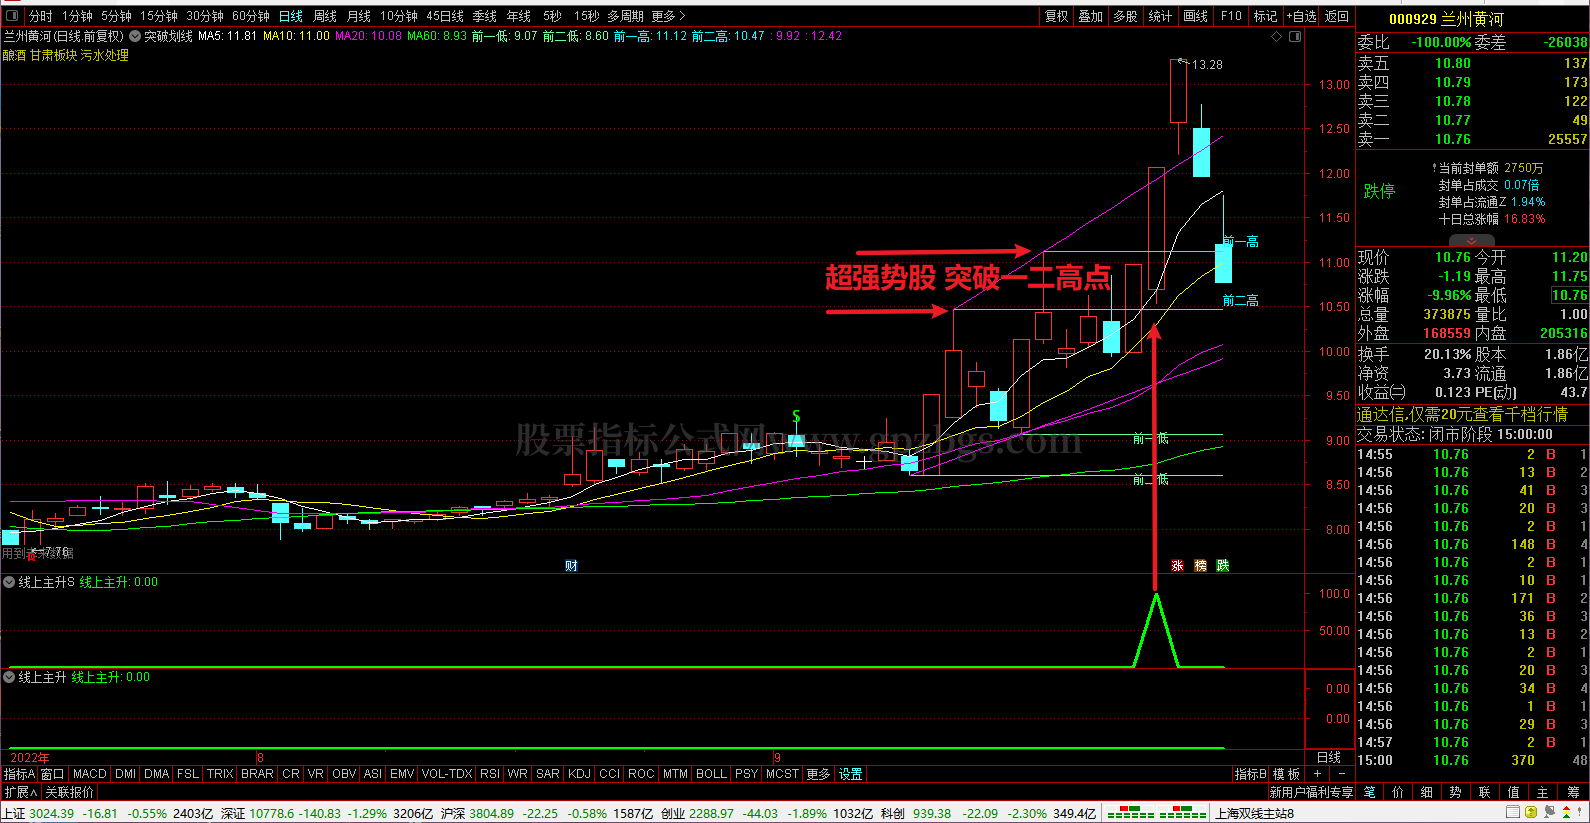
Task: Collapse the 线上主升 indicator panel
Action: (x=9, y=677)
